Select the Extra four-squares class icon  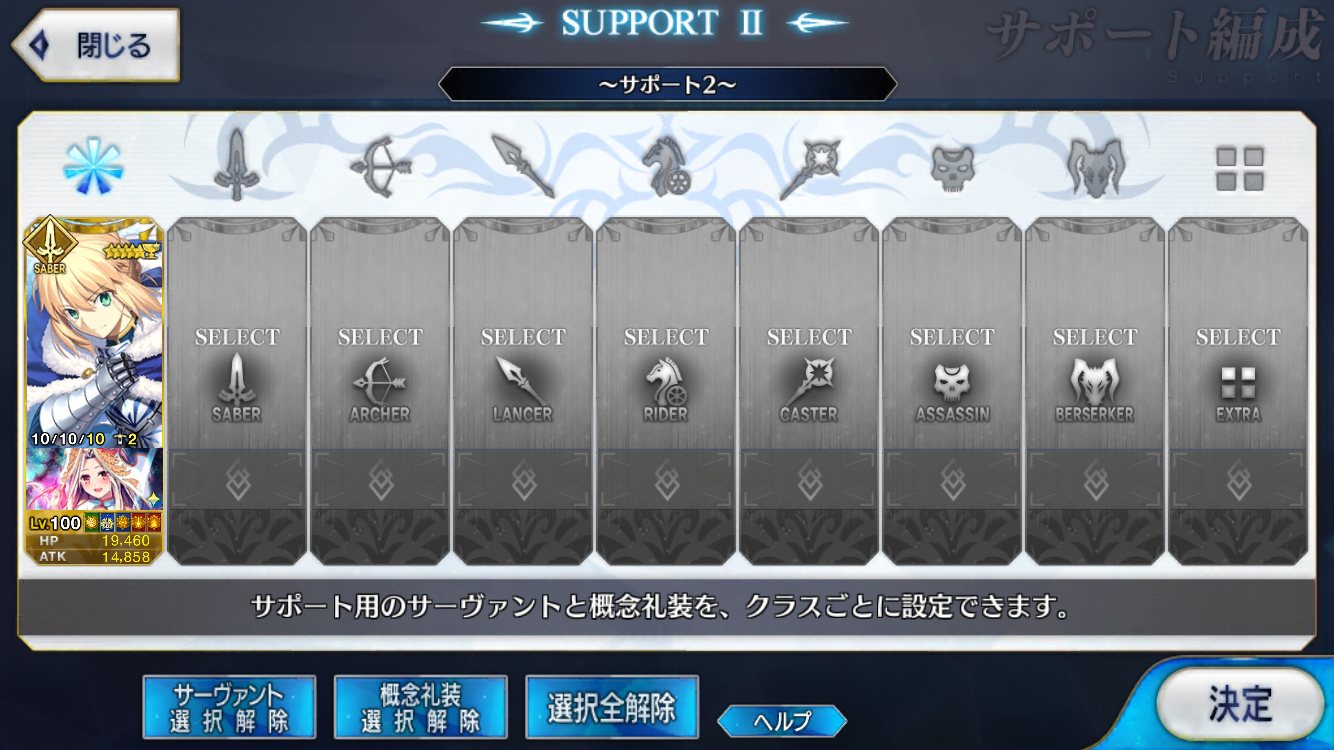pos(1239,169)
